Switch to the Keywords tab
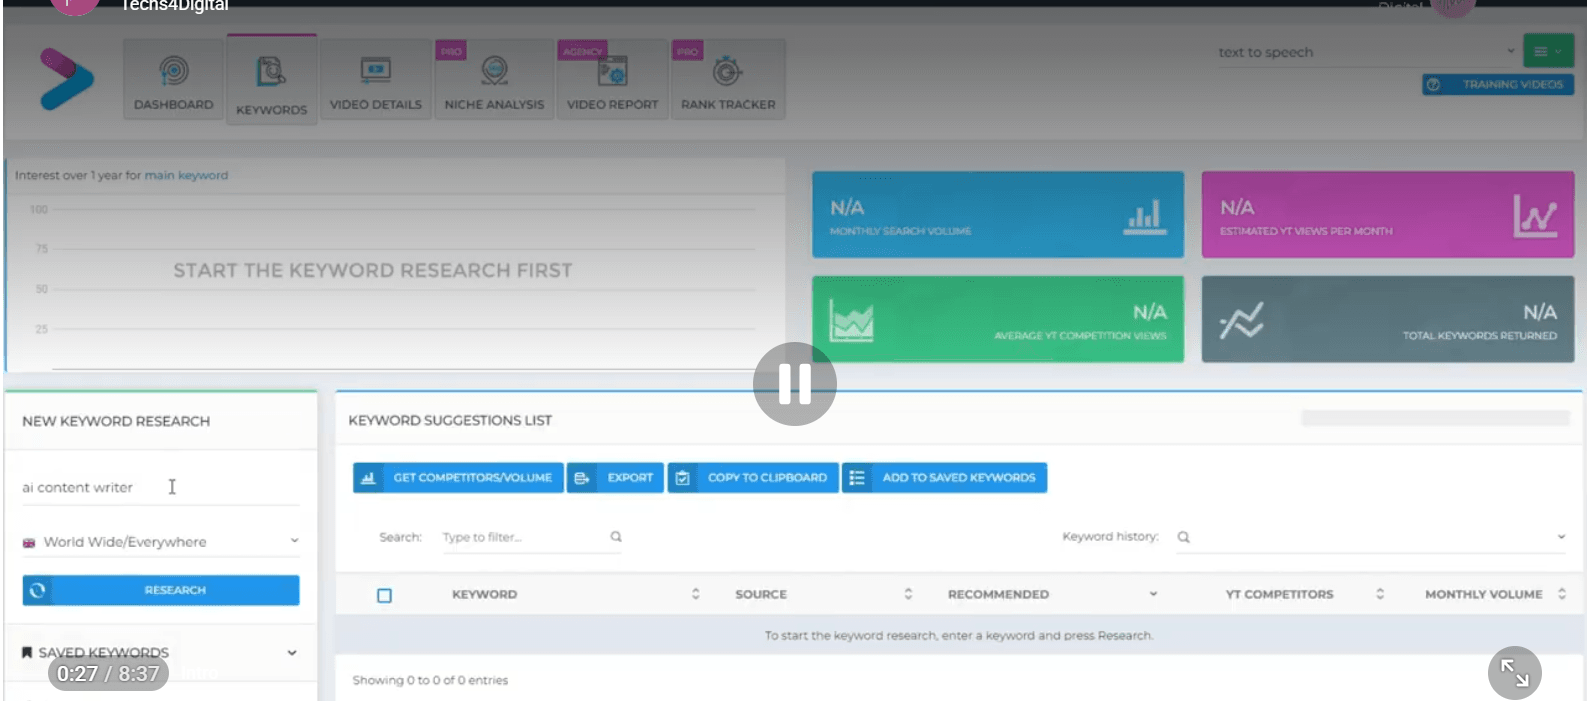Viewport: 1587px width, 701px height. click(x=272, y=80)
